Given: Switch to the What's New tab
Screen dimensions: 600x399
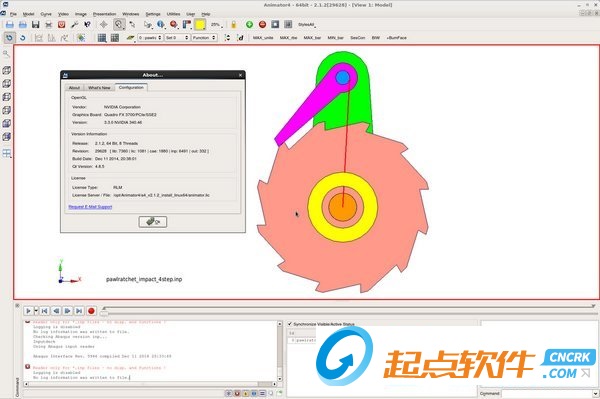Looking at the screenshot, I should [x=99, y=88].
